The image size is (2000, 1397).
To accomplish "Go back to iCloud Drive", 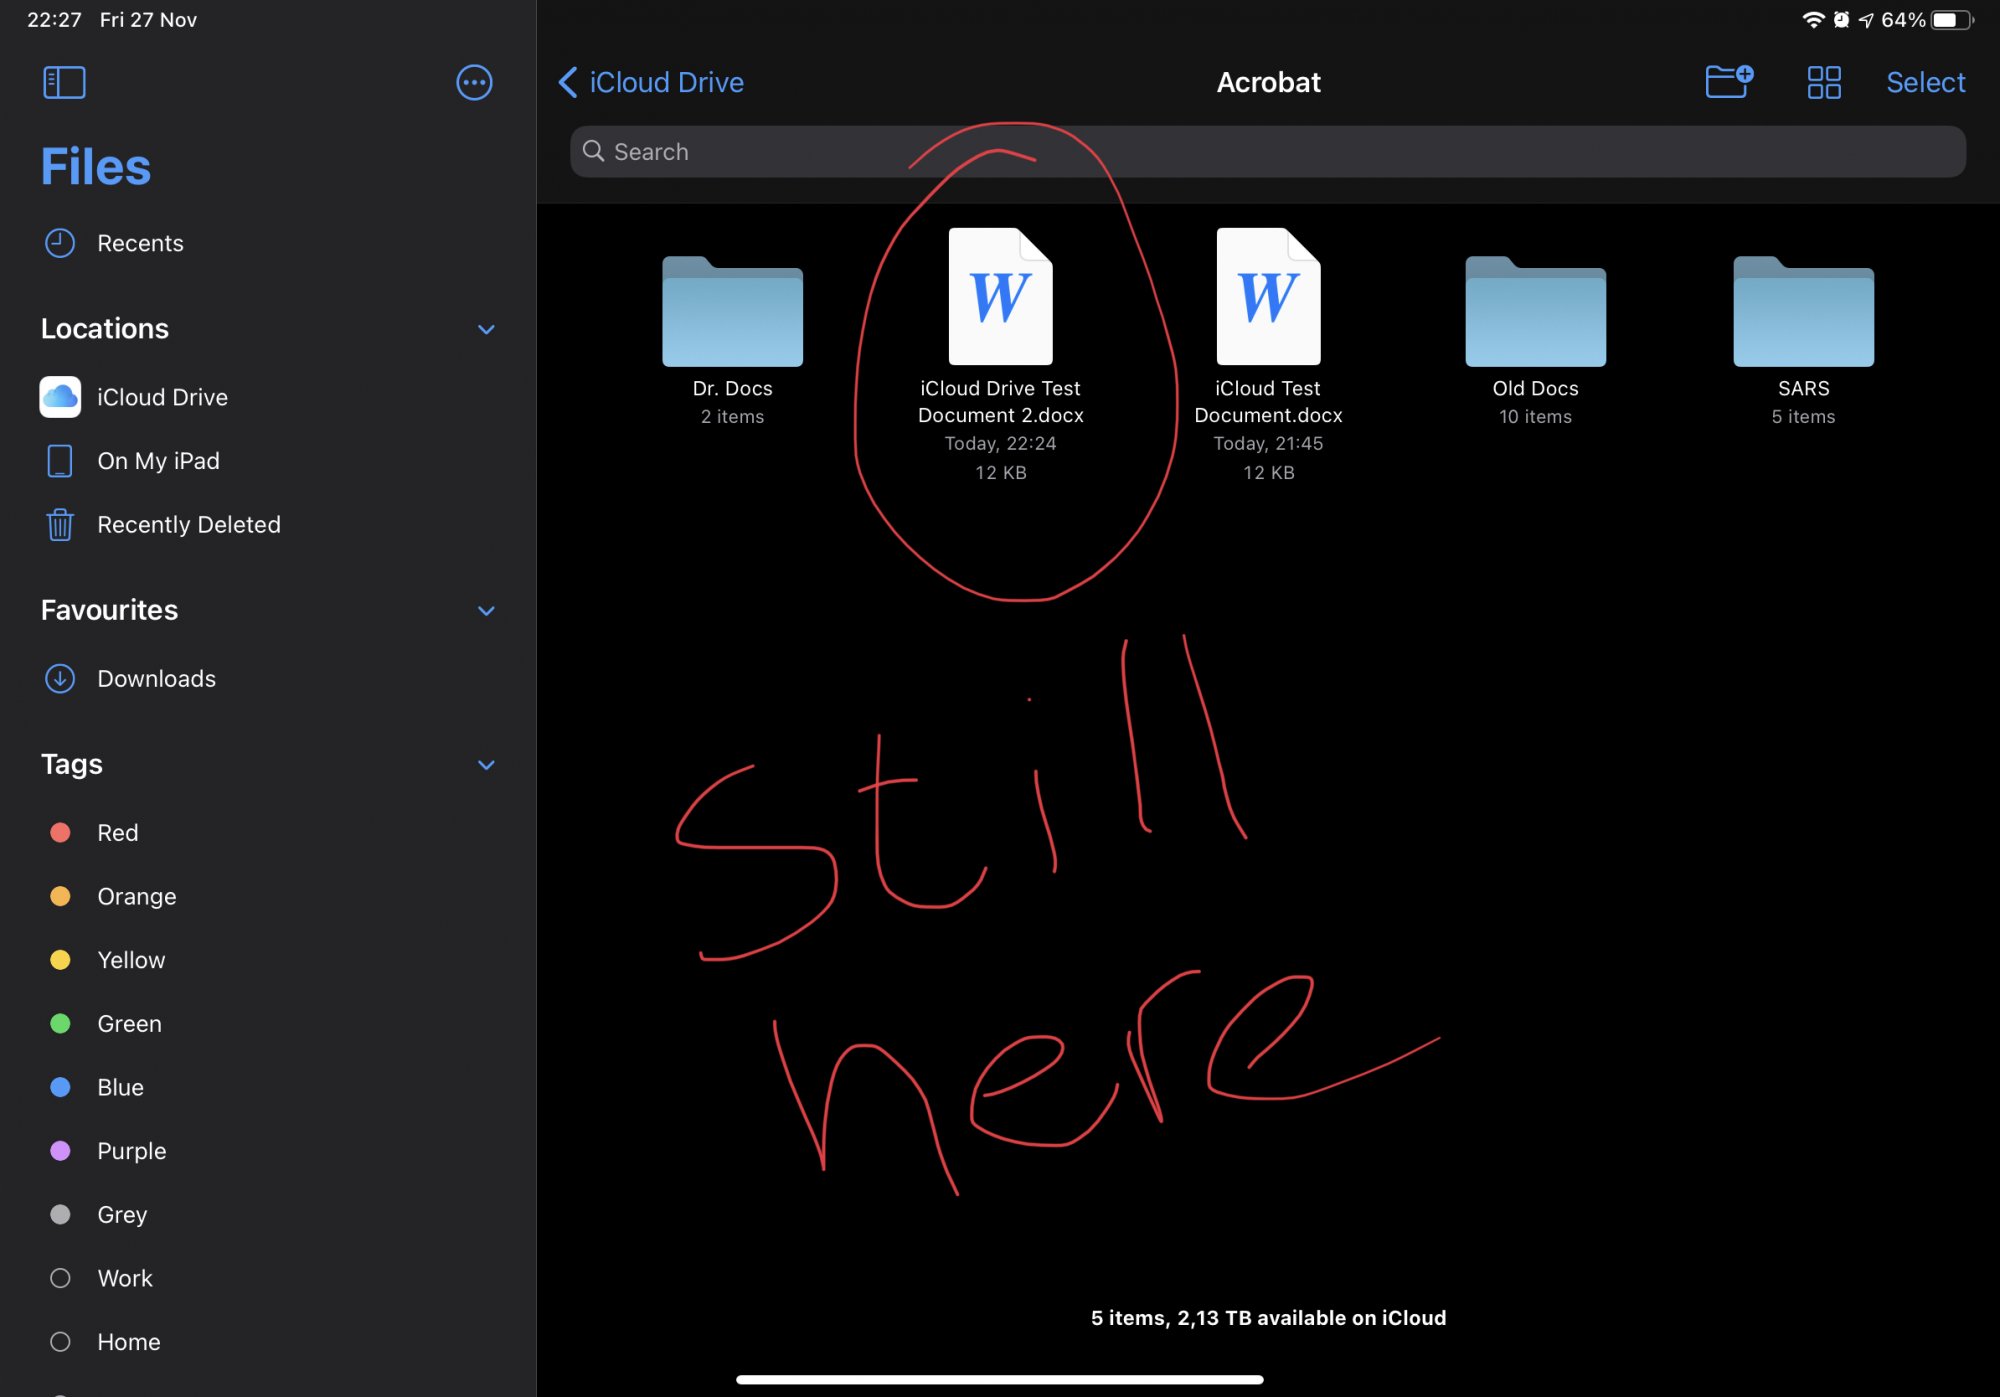I will [x=651, y=82].
